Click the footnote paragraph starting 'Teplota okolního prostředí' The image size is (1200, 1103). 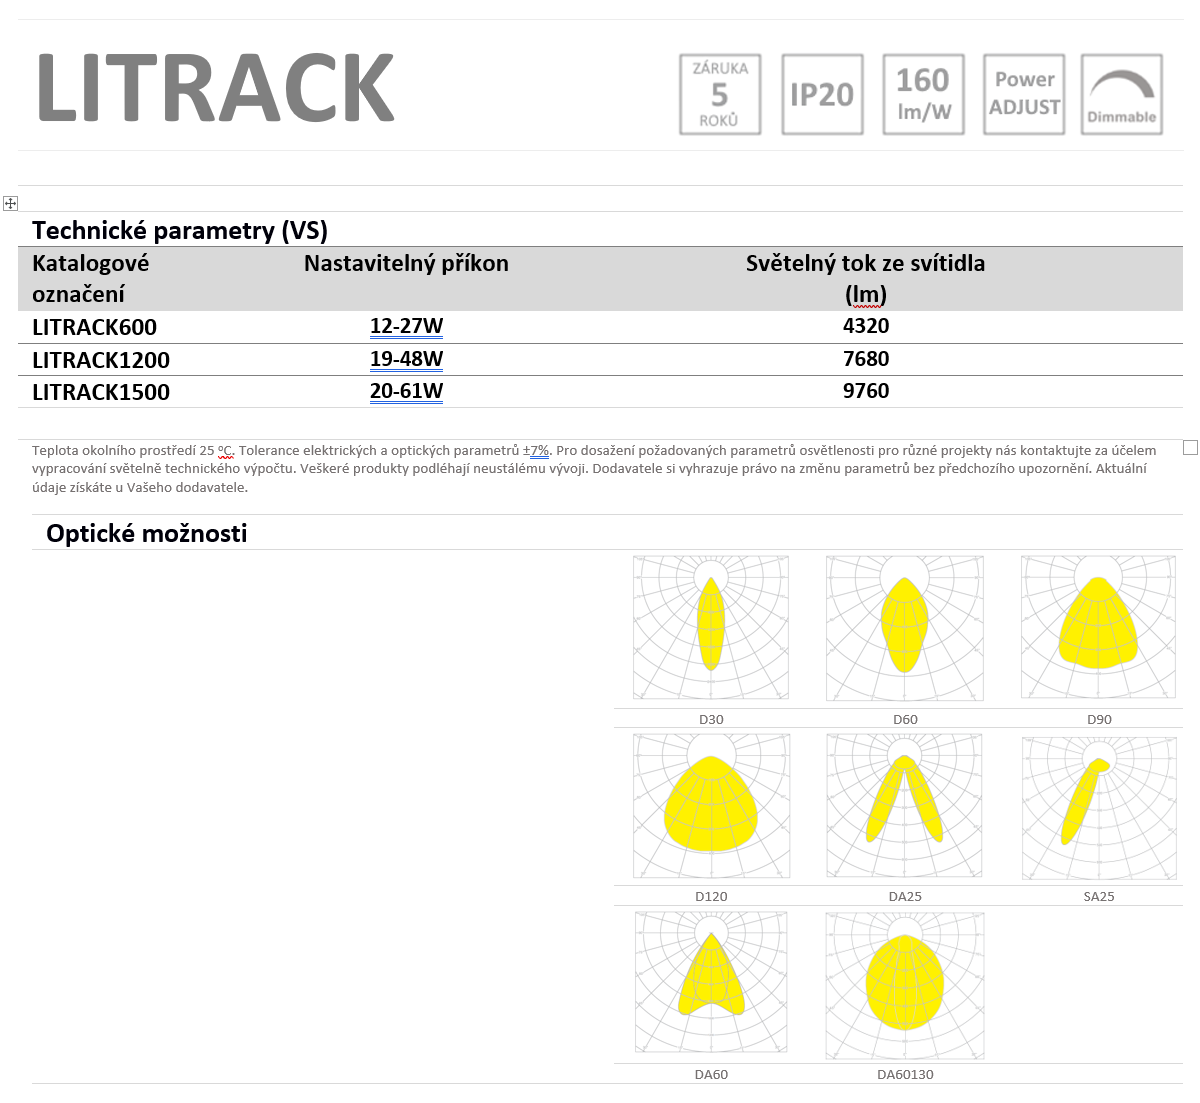(x=594, y=469)
